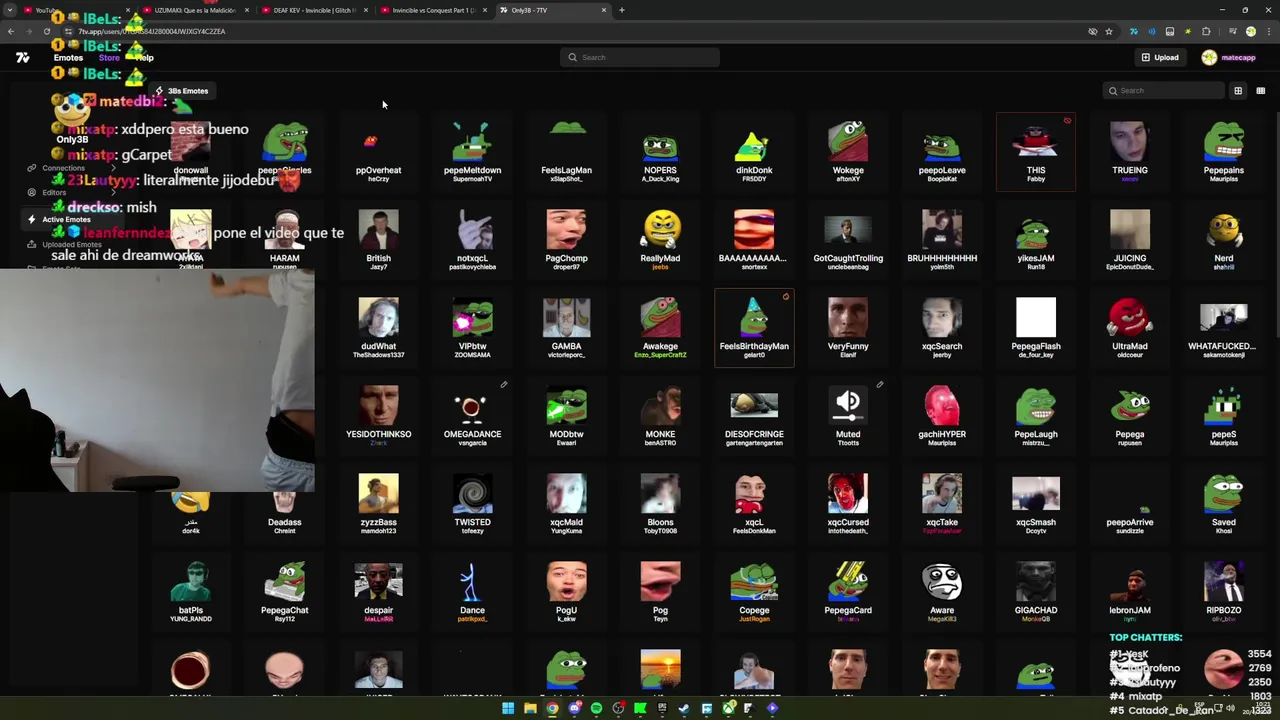Open the Windows Start menu
Image resolution: width=1280 pixels, height=720 pixels.
coord(508,708)
